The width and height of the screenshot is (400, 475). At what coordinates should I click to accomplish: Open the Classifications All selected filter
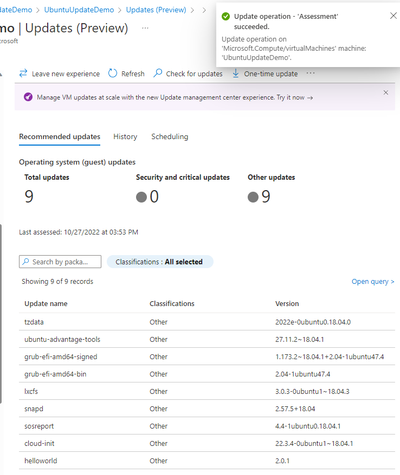[160, 262]
